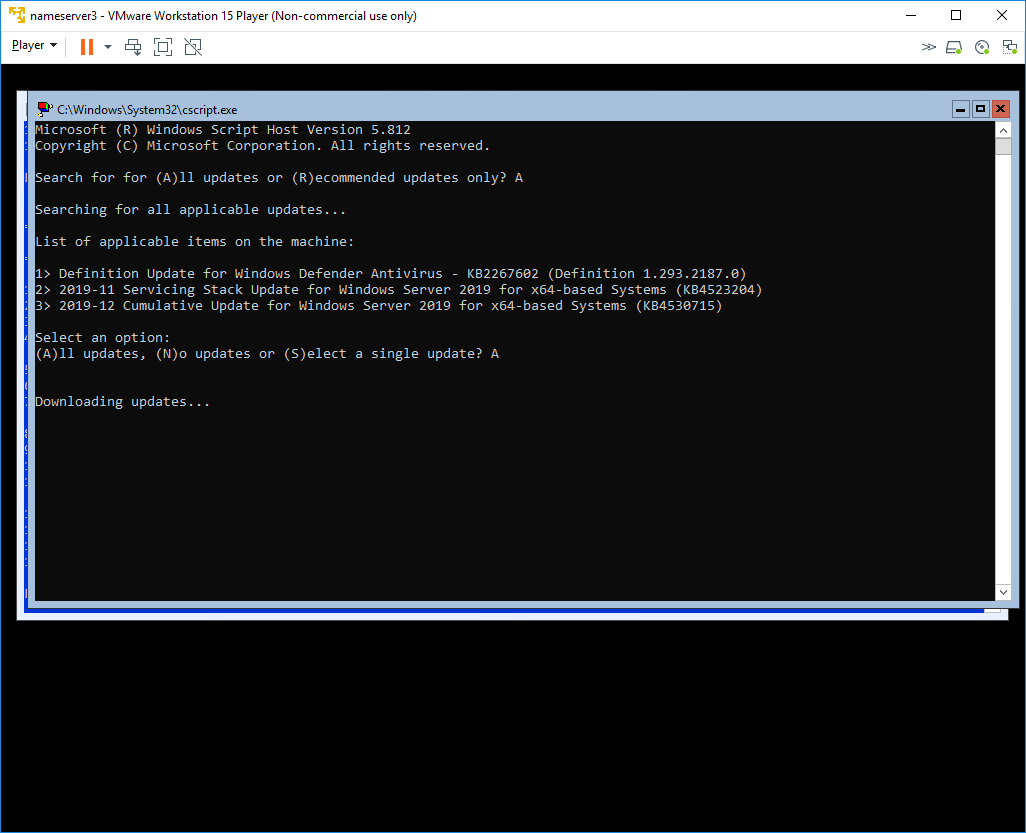
Task: Toggle Unity mode icon
Action: [193, 46]
